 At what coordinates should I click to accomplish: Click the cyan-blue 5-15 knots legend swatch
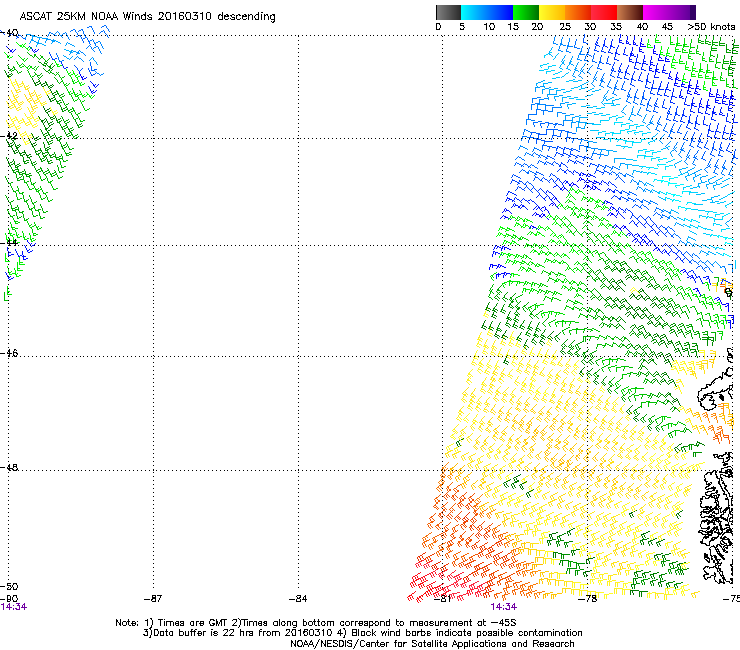pos(487,12)
